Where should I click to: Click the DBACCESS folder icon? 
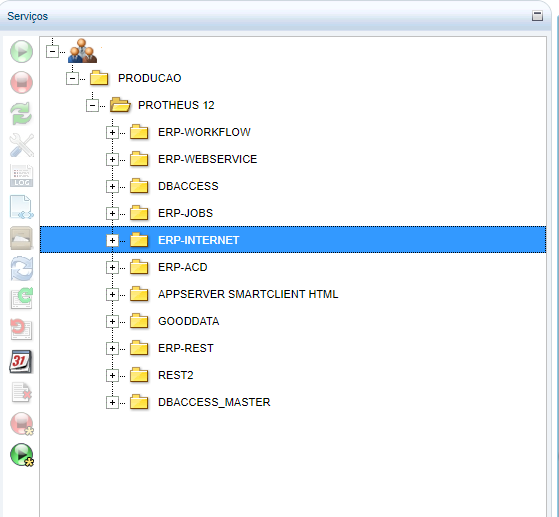pos(139,186)
